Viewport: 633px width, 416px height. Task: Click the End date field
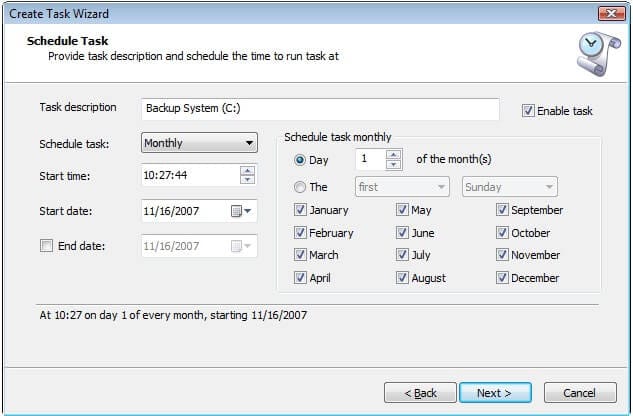[199, 246]
